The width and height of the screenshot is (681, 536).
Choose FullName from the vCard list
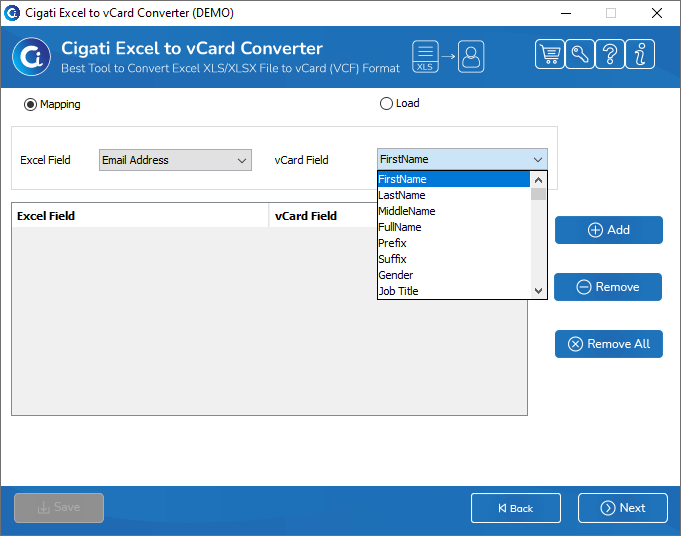pyautogui.click(x=454, y=227)
